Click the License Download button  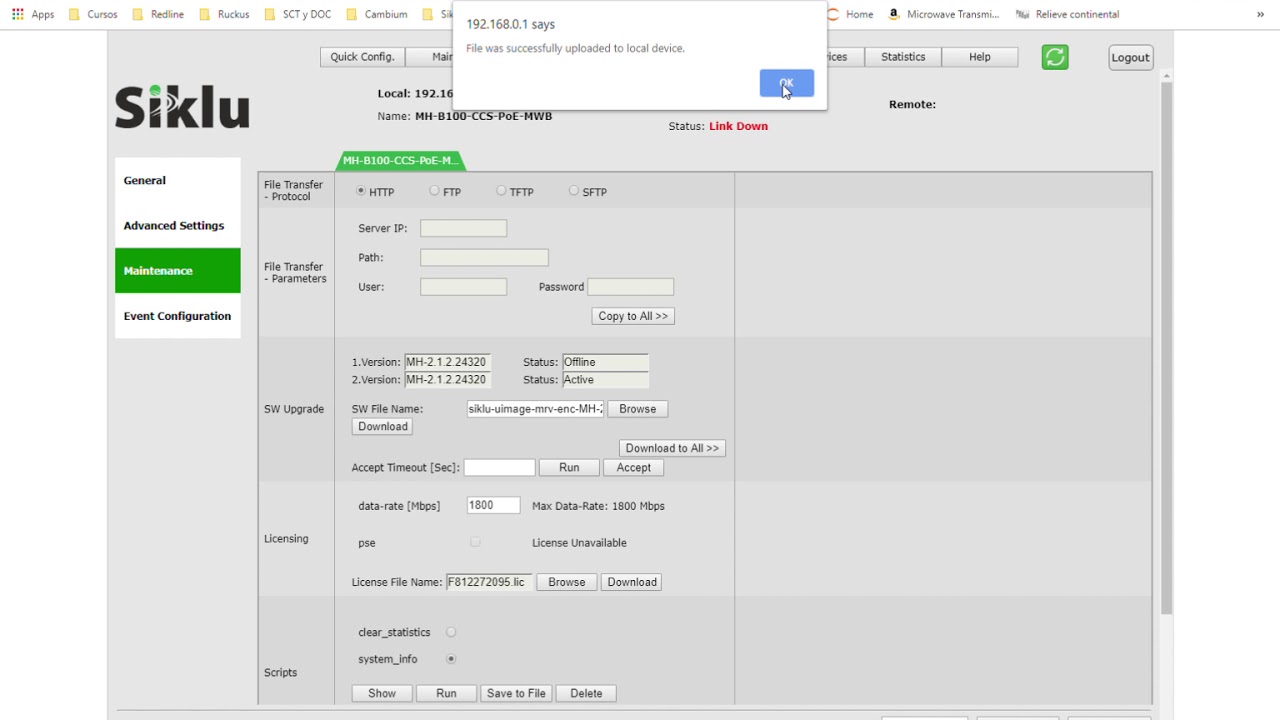(632, 582)
